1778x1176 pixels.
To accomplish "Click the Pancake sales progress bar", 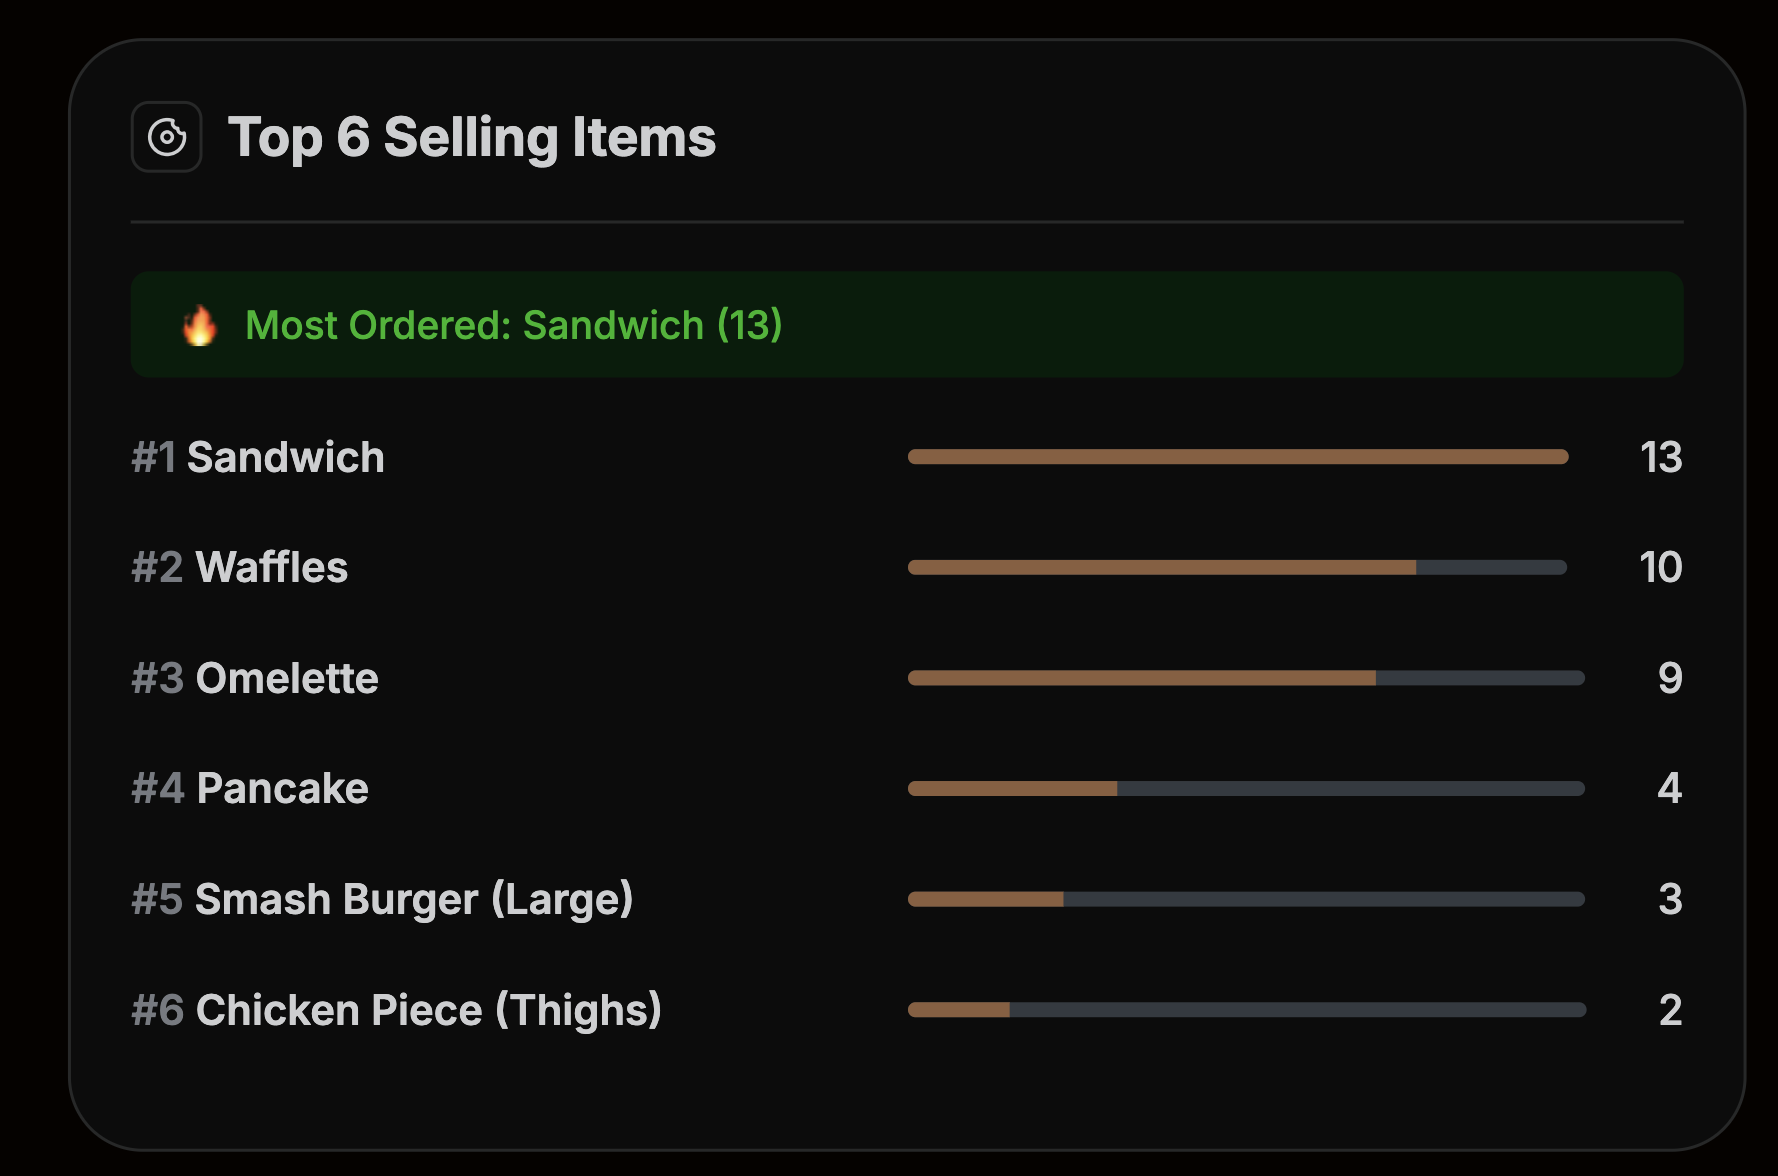I will (x=1246, y=789).
